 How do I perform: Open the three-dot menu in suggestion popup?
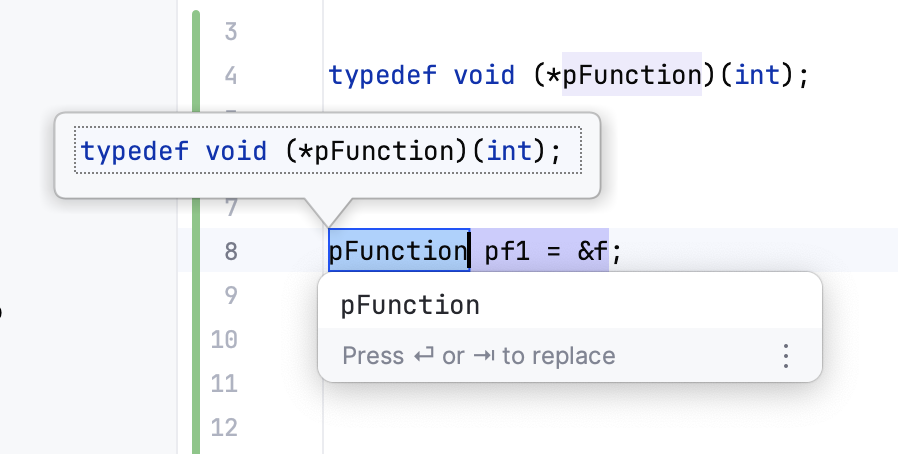coord(786,356)
